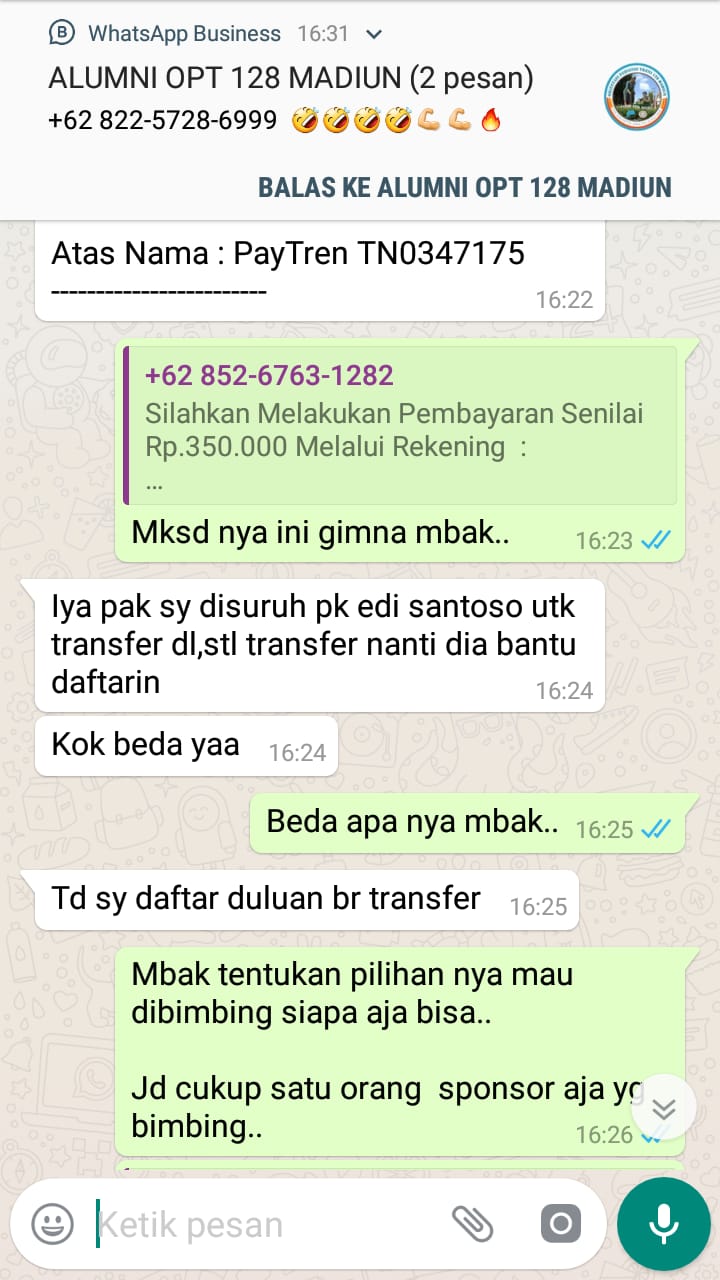Tap the paperclip attachment icon

[x=472, y=1223]
